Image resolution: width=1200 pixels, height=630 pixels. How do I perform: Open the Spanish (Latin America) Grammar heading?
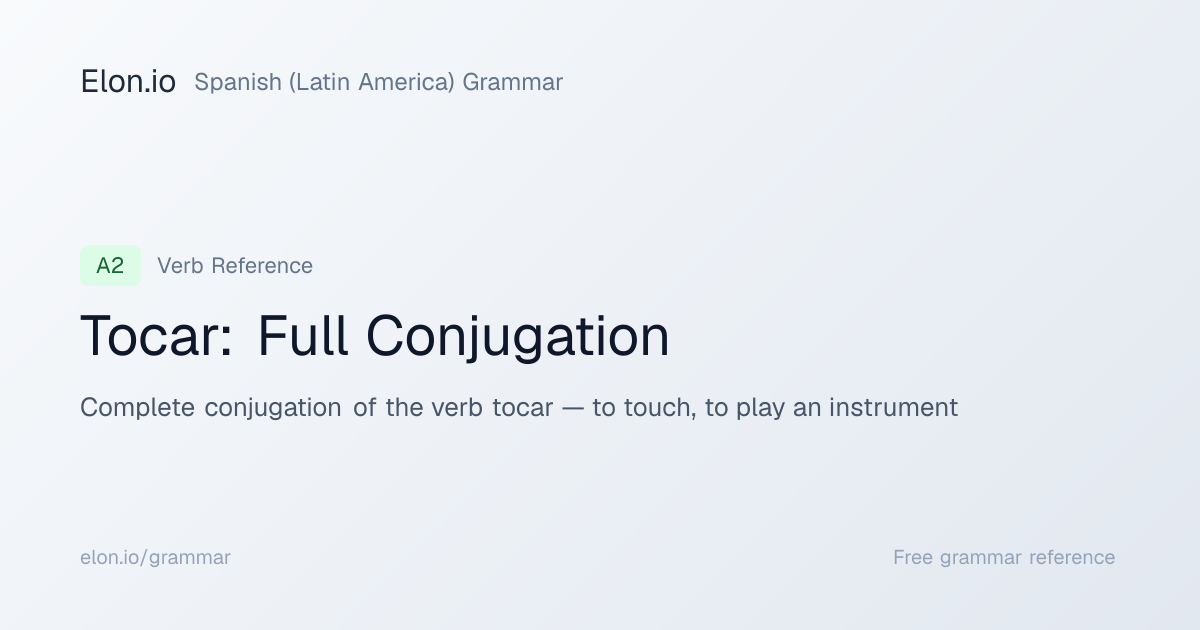(x=378, y=83)
